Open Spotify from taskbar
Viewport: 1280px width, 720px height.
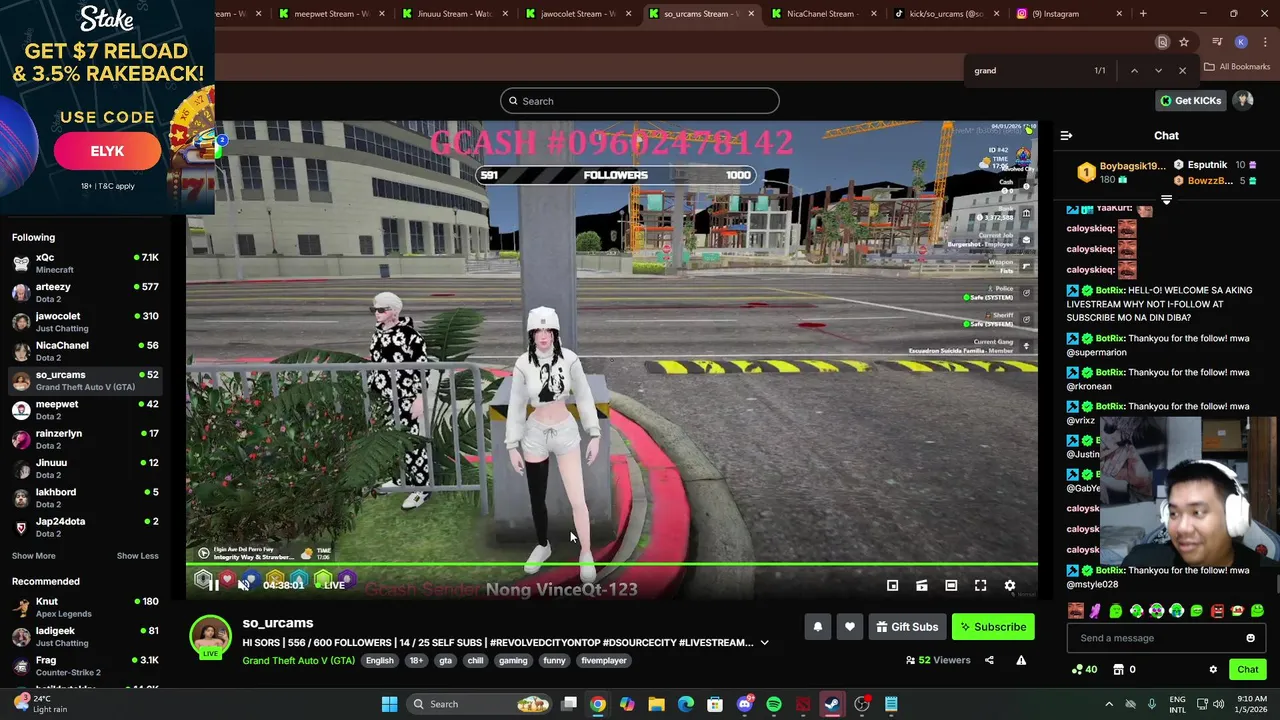point(774,704)
